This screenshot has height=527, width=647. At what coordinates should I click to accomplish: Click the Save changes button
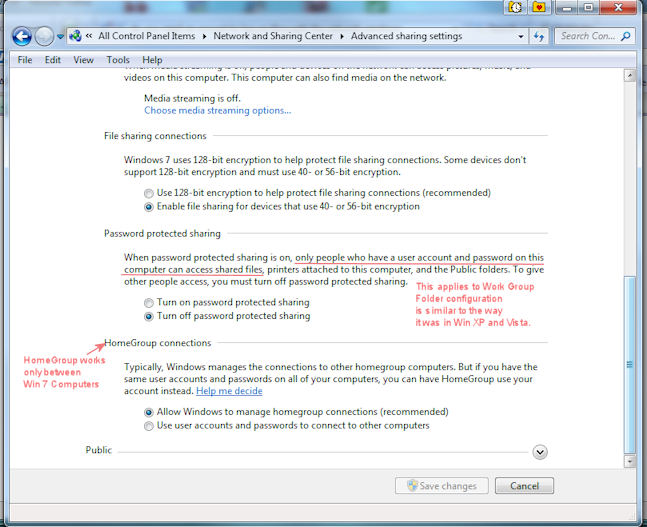(x=442, y=486)
